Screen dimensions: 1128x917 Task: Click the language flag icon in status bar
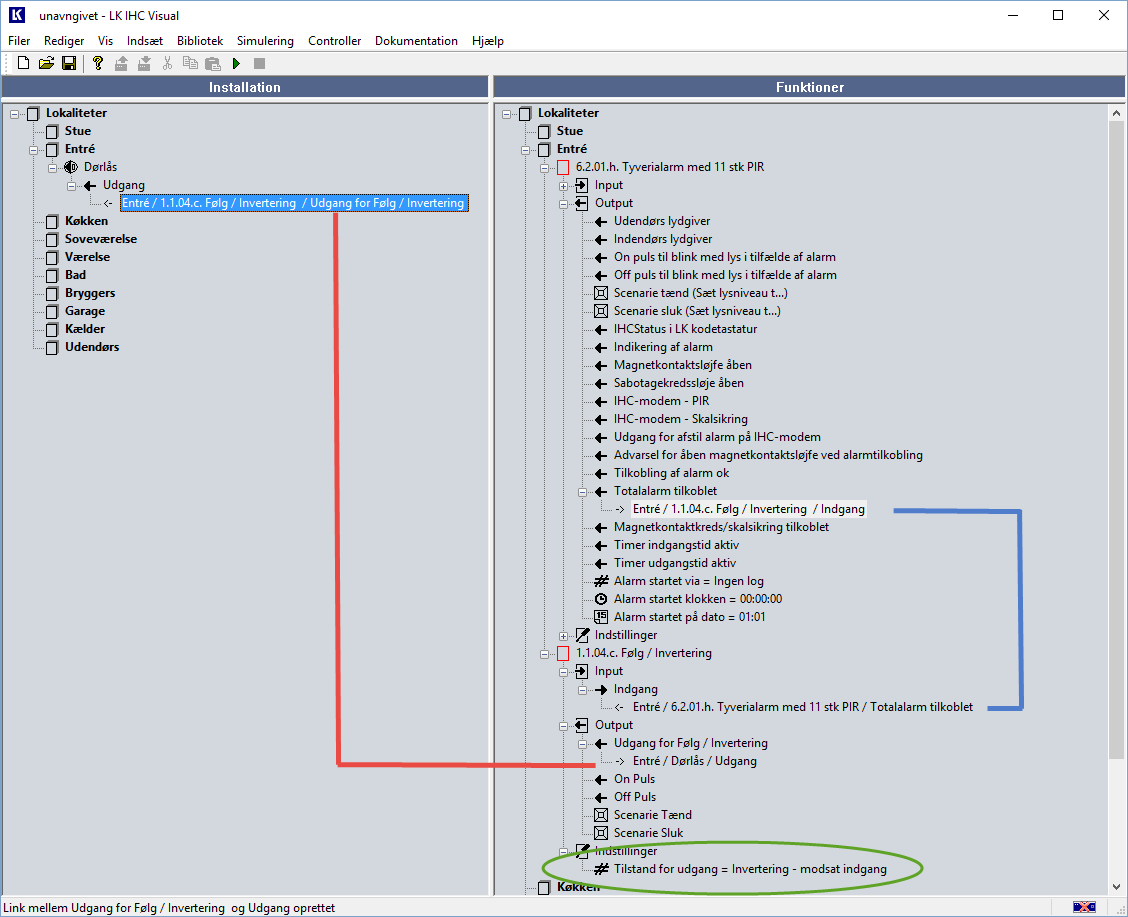(x=1084, y=907)
